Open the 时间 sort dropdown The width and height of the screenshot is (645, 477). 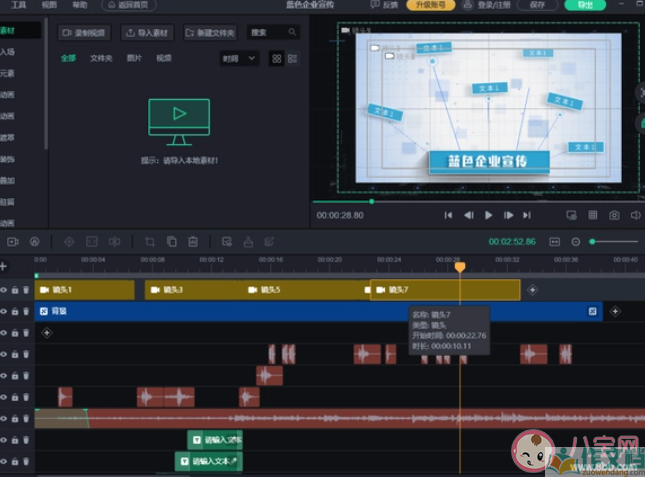click(239, 59)
